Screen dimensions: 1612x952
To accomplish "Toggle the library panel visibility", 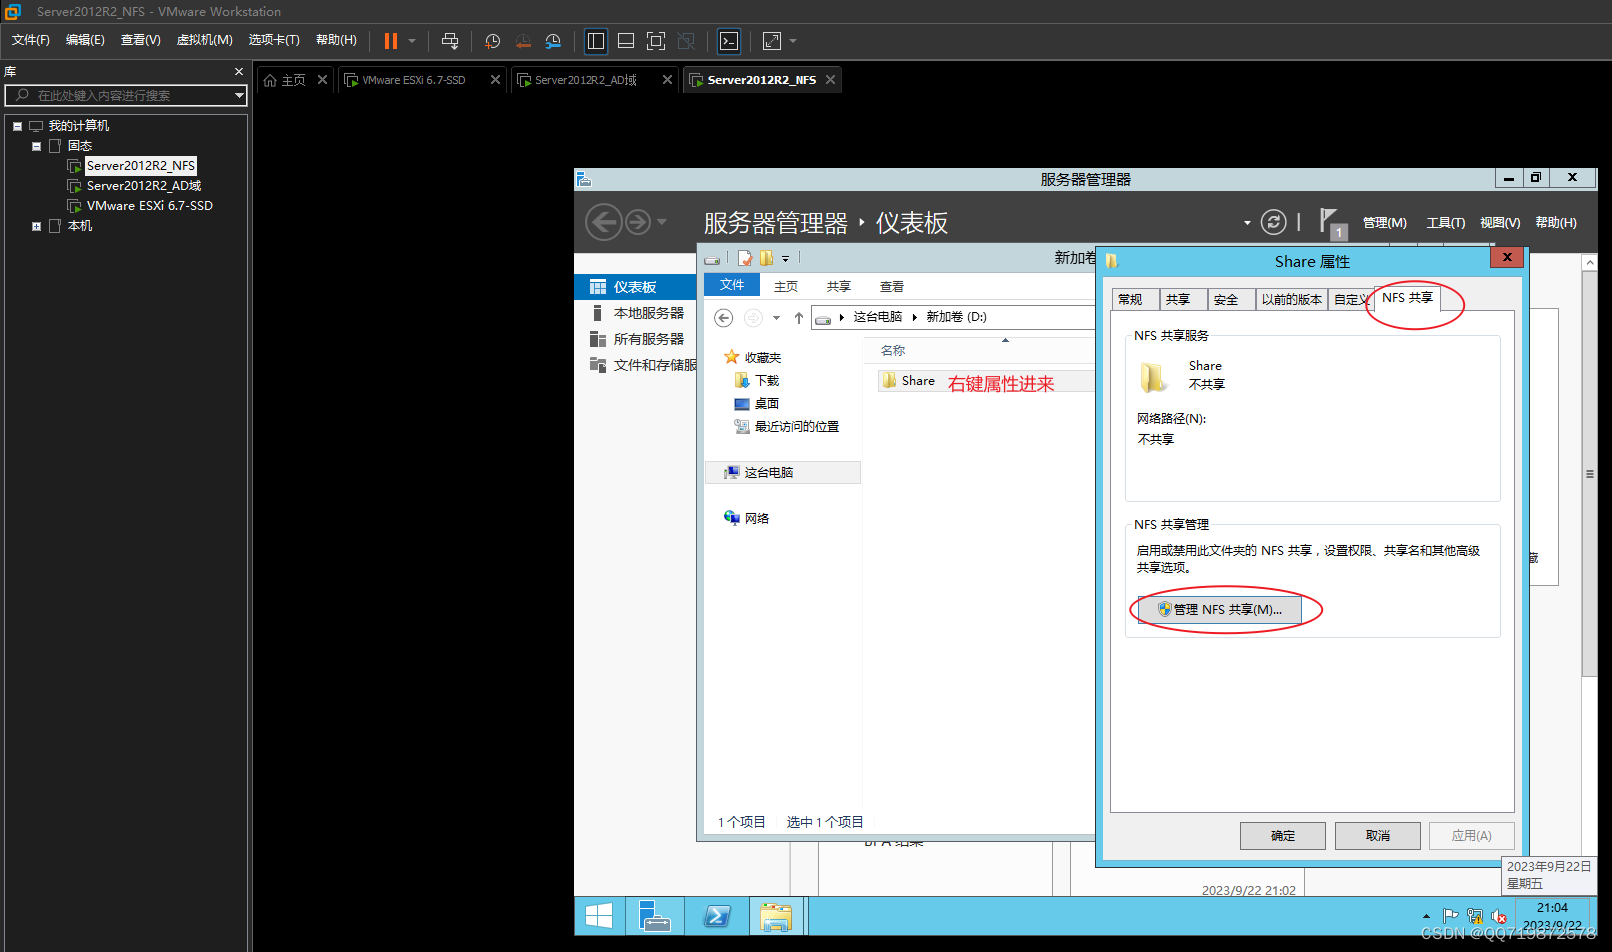I will coord(595,41).
